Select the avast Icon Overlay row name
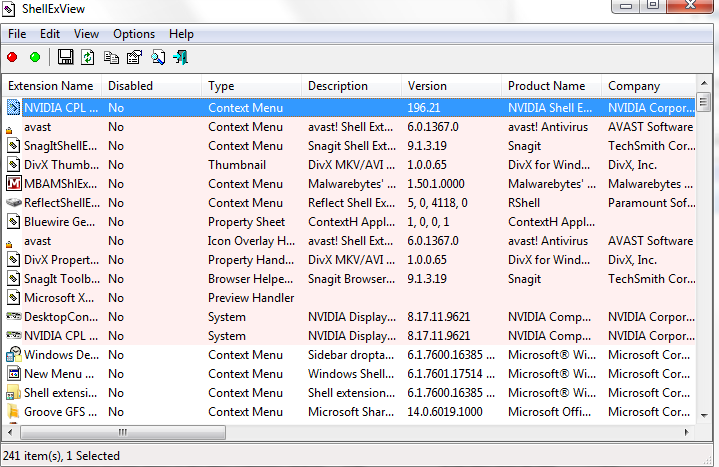719x467 pixels. point(38,241)
